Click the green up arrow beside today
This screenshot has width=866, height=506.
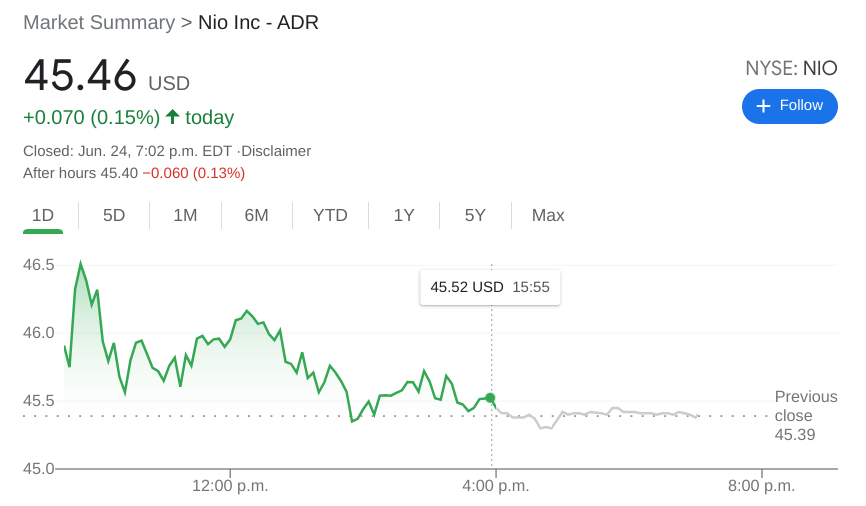(172, 117)
